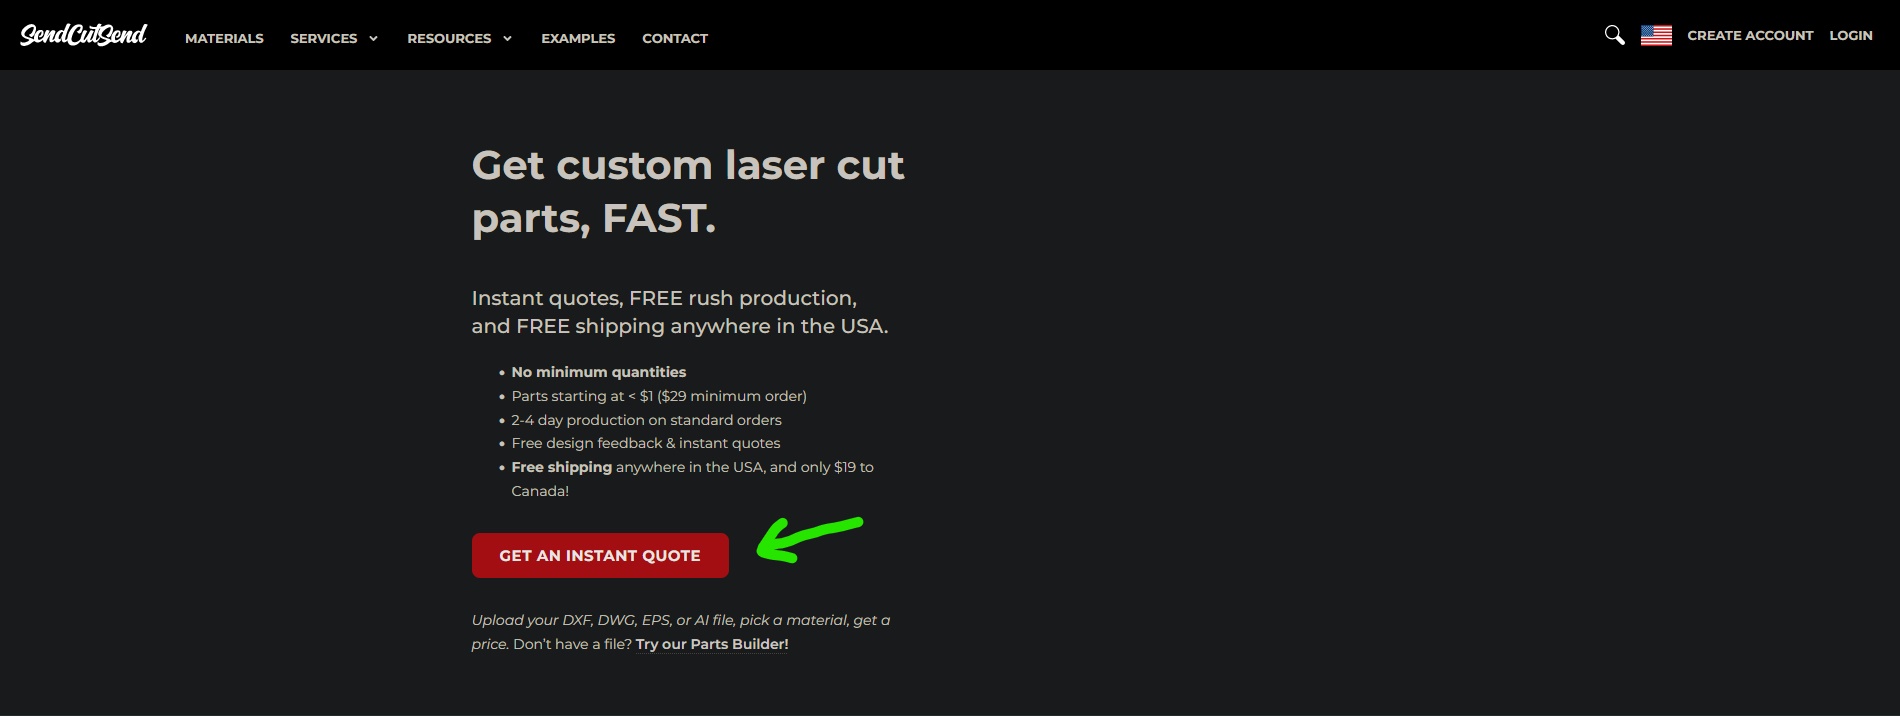Viewport: 1900px width, 716px height.
Task: Select the US flag country icon
Action: click(1656, 35)
